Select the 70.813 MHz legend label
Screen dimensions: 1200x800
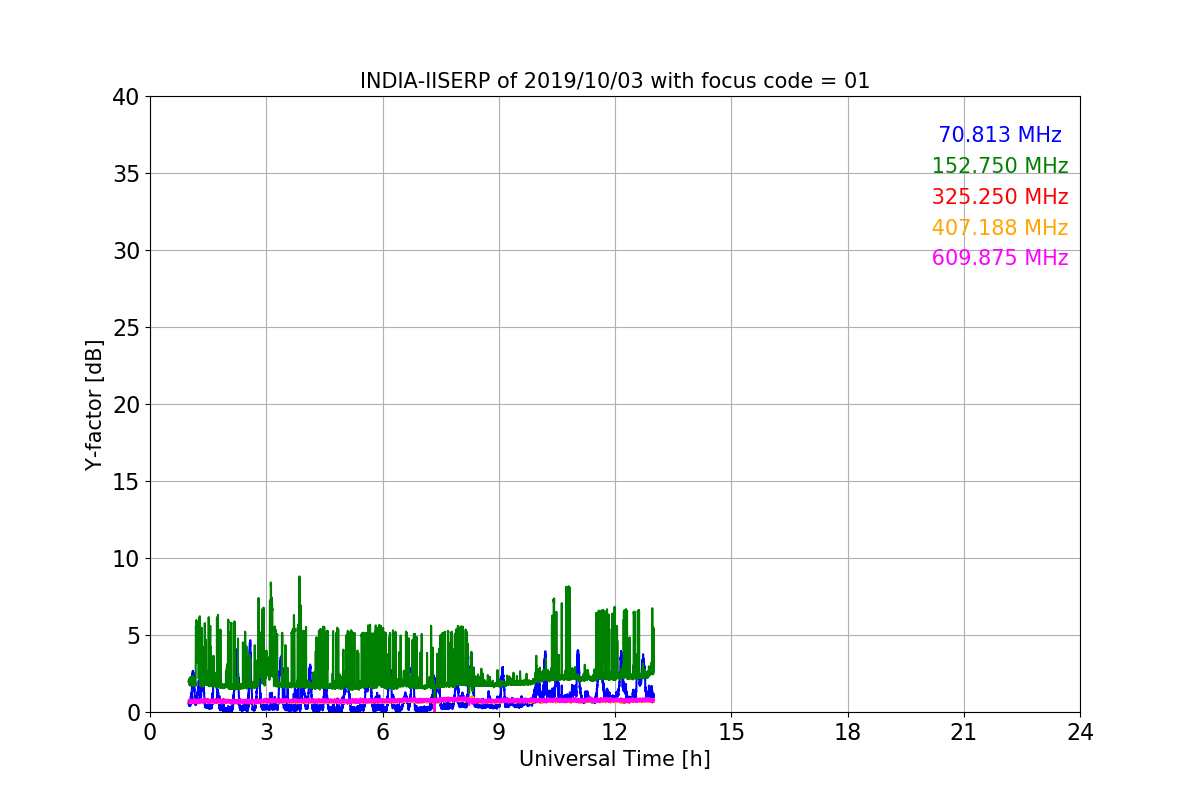point(1000,135)
